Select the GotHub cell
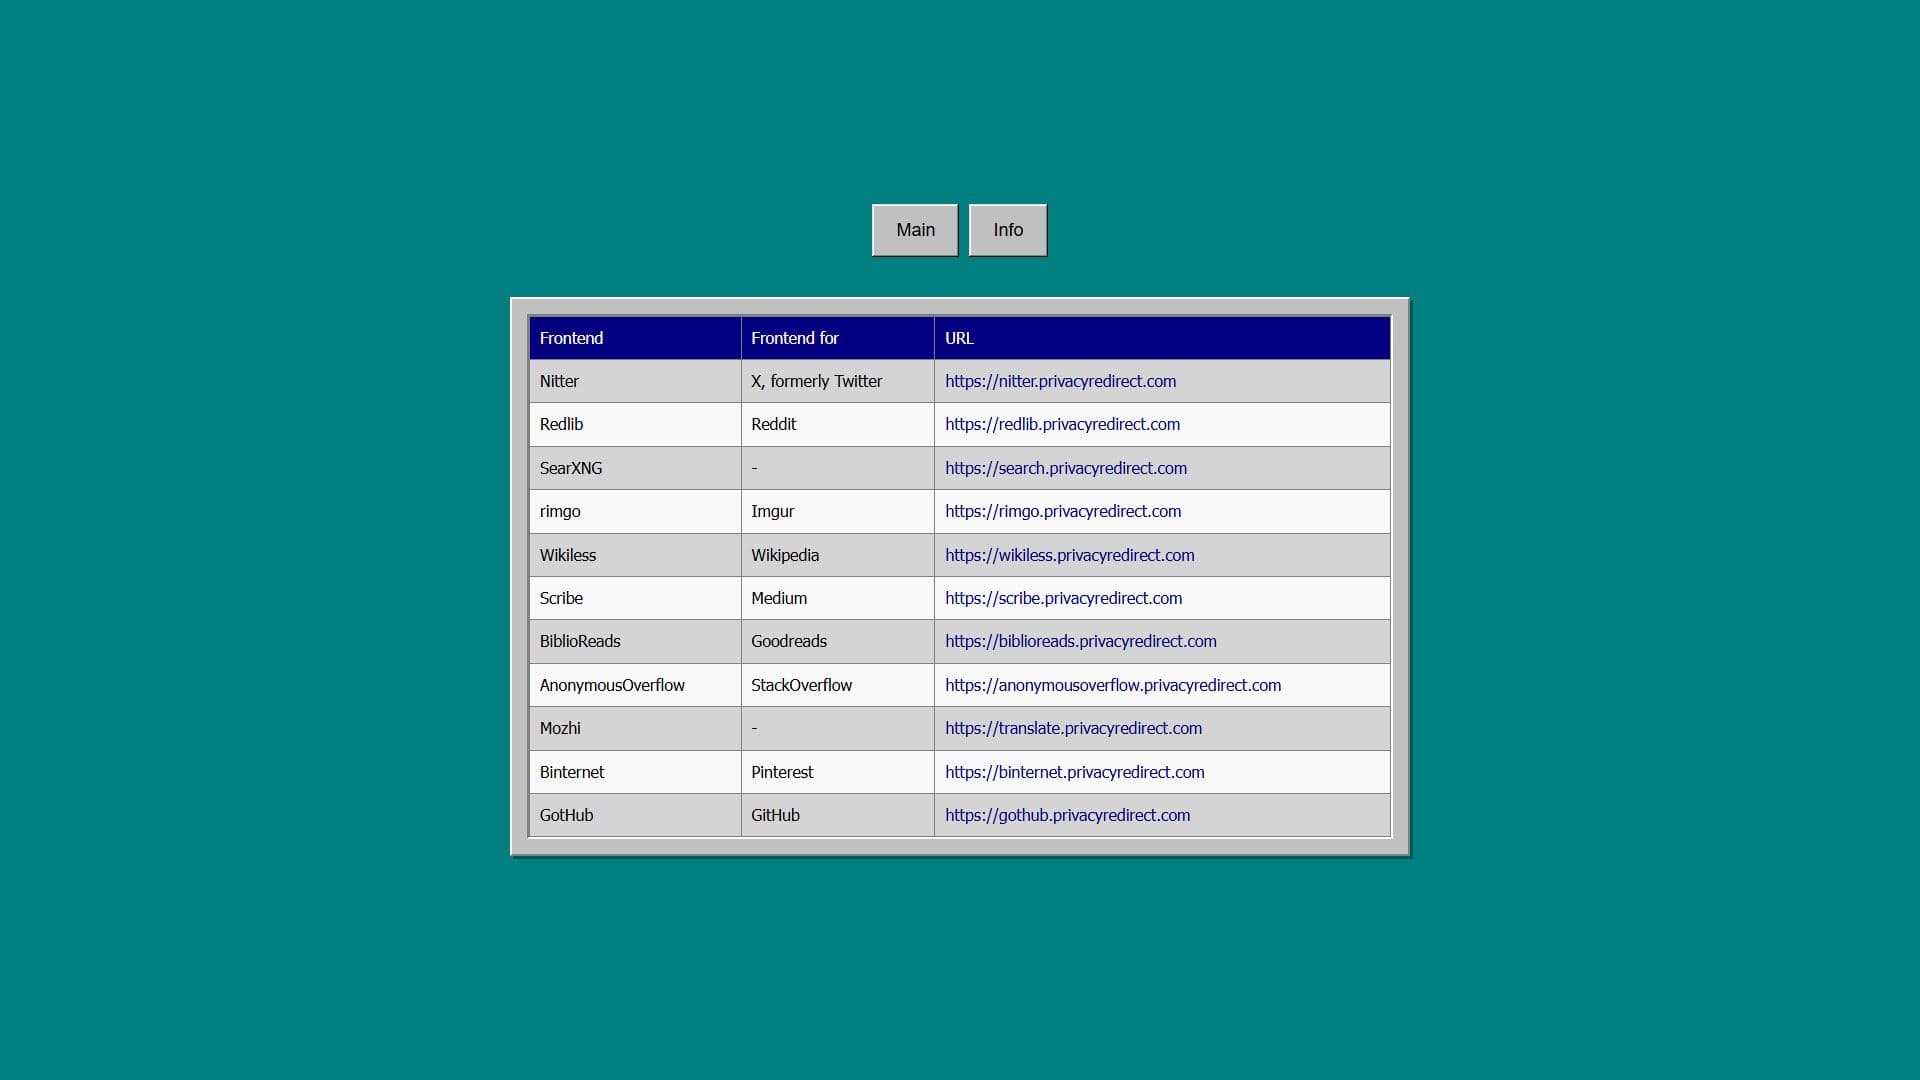1920x1080 pixels. (635, 815)
